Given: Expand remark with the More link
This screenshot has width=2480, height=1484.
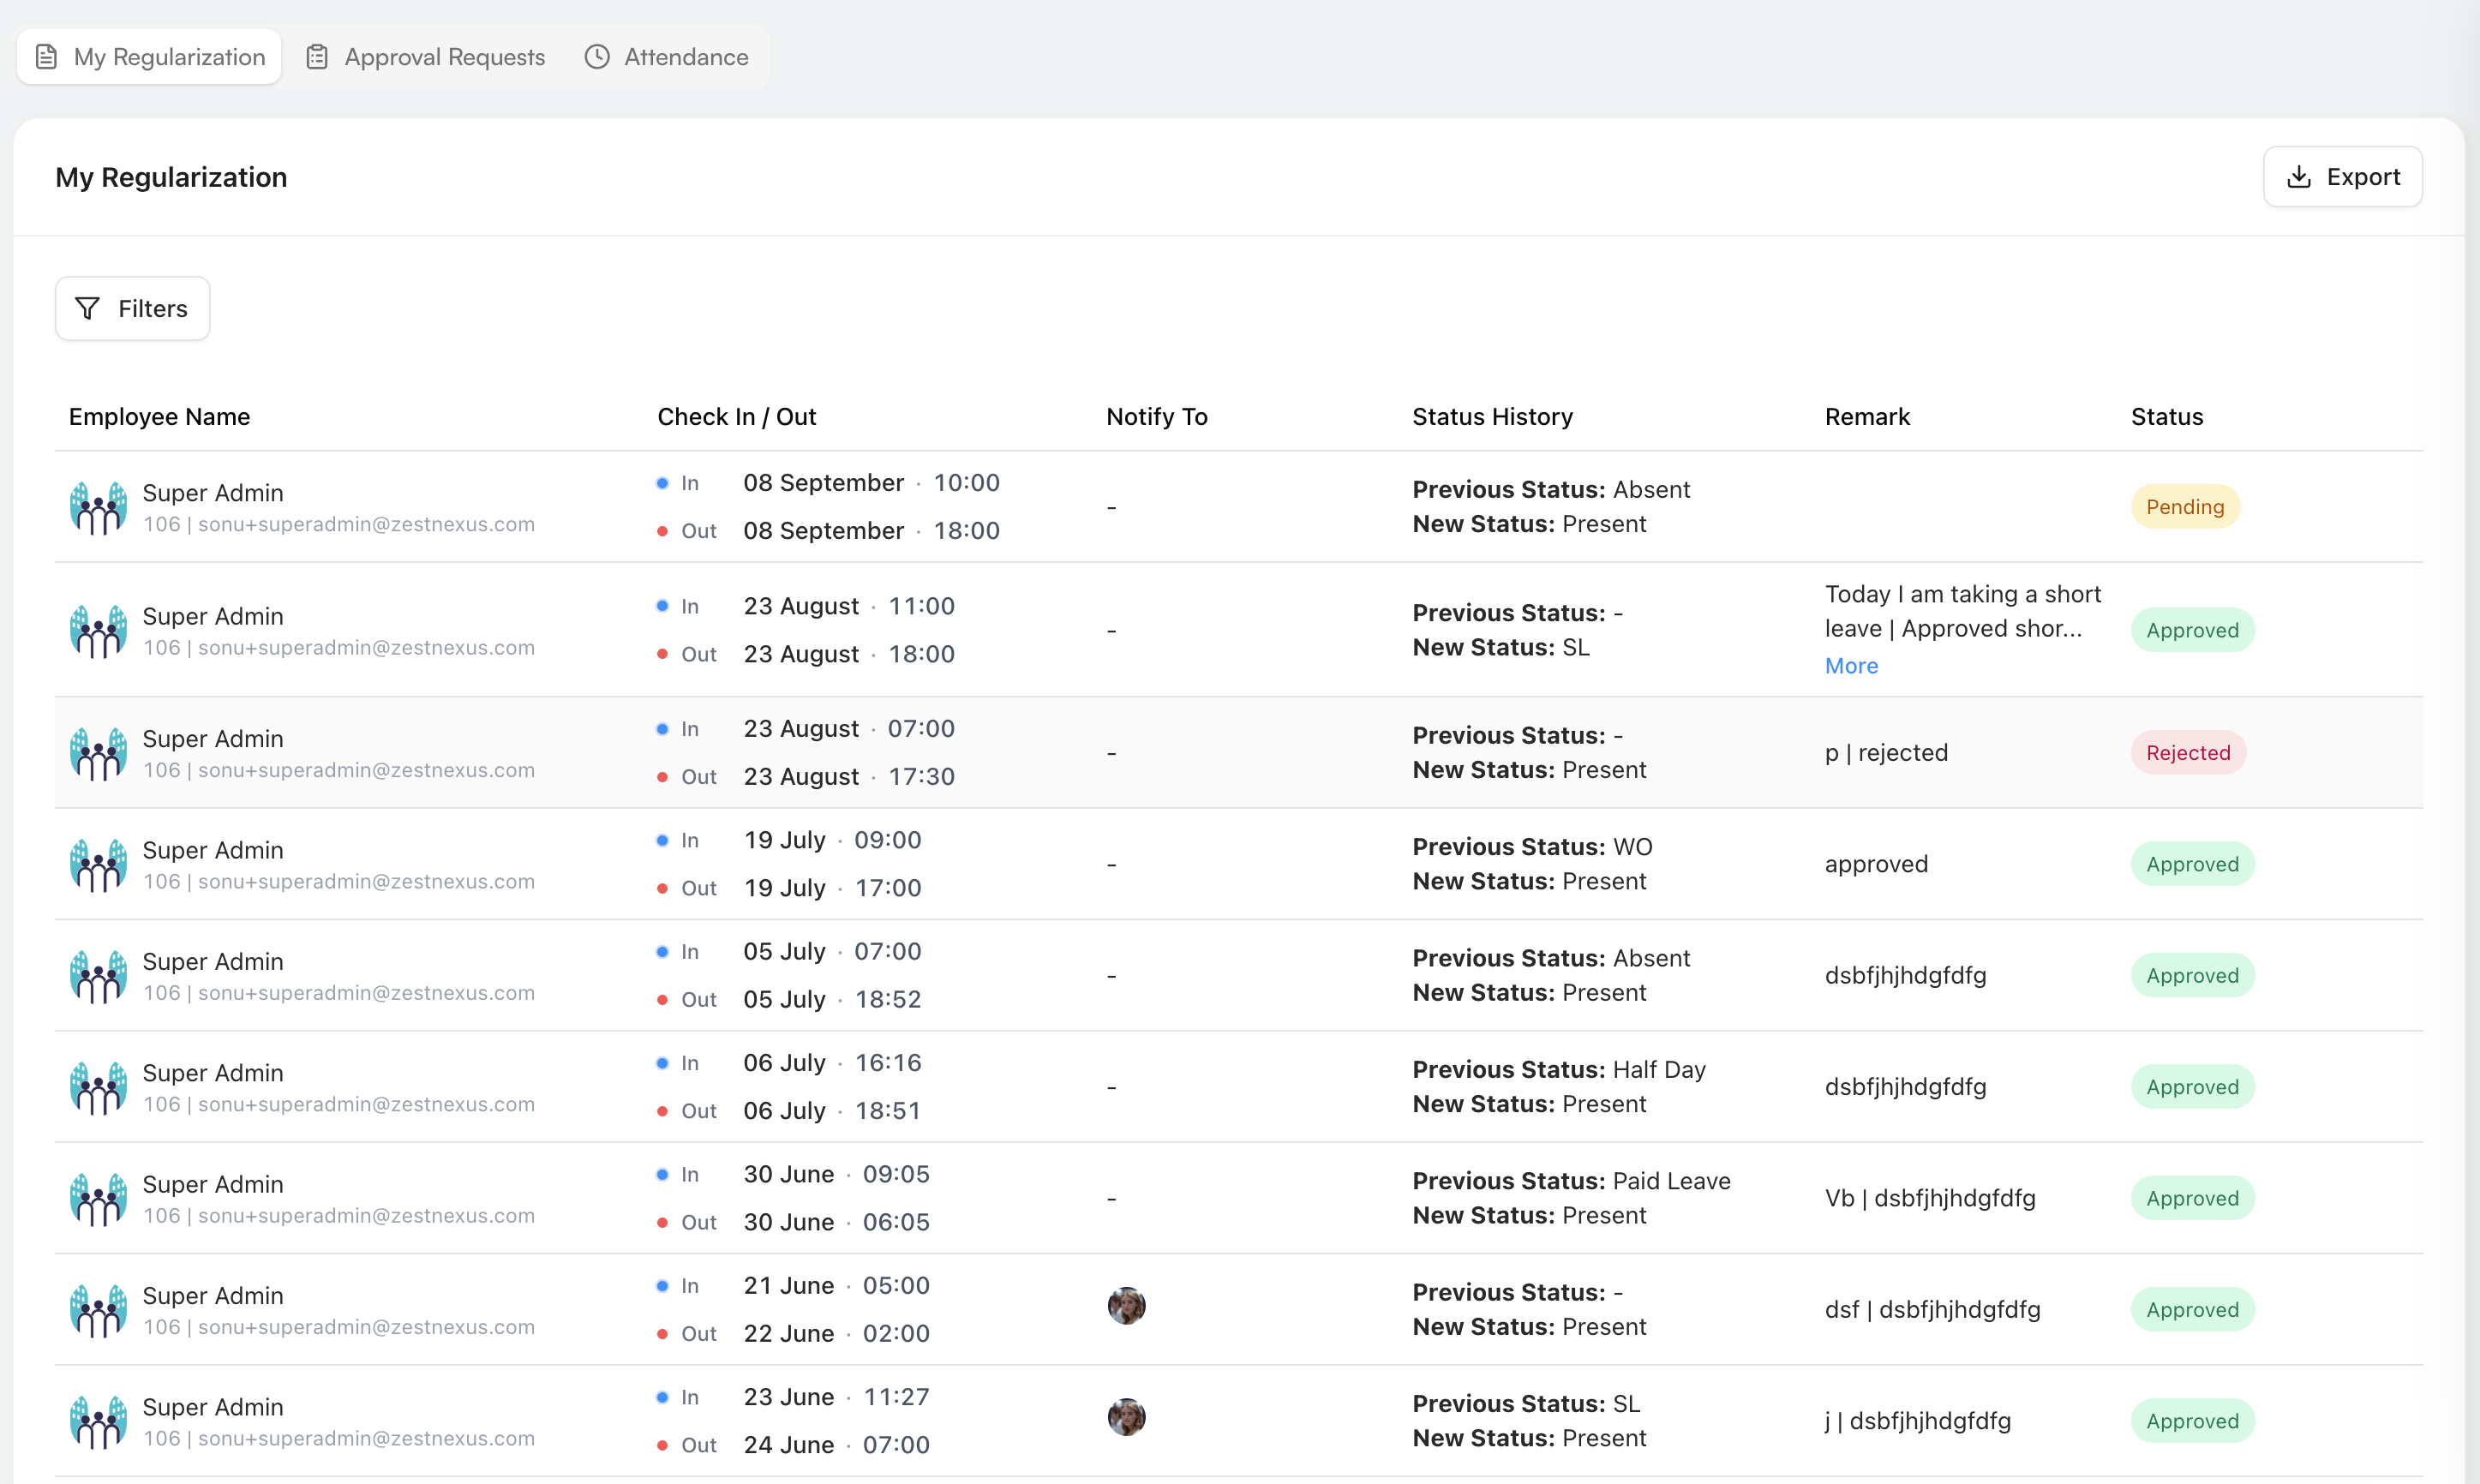Looking at the screenshot, I should pos(1851,666).
